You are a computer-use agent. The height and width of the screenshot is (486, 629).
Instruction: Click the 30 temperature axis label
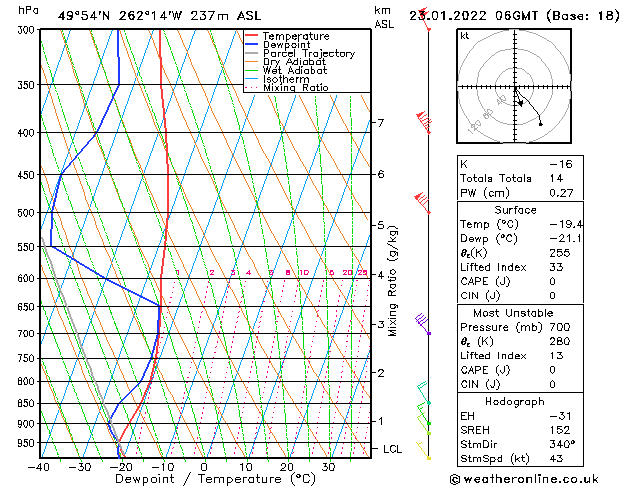point(328,467)
